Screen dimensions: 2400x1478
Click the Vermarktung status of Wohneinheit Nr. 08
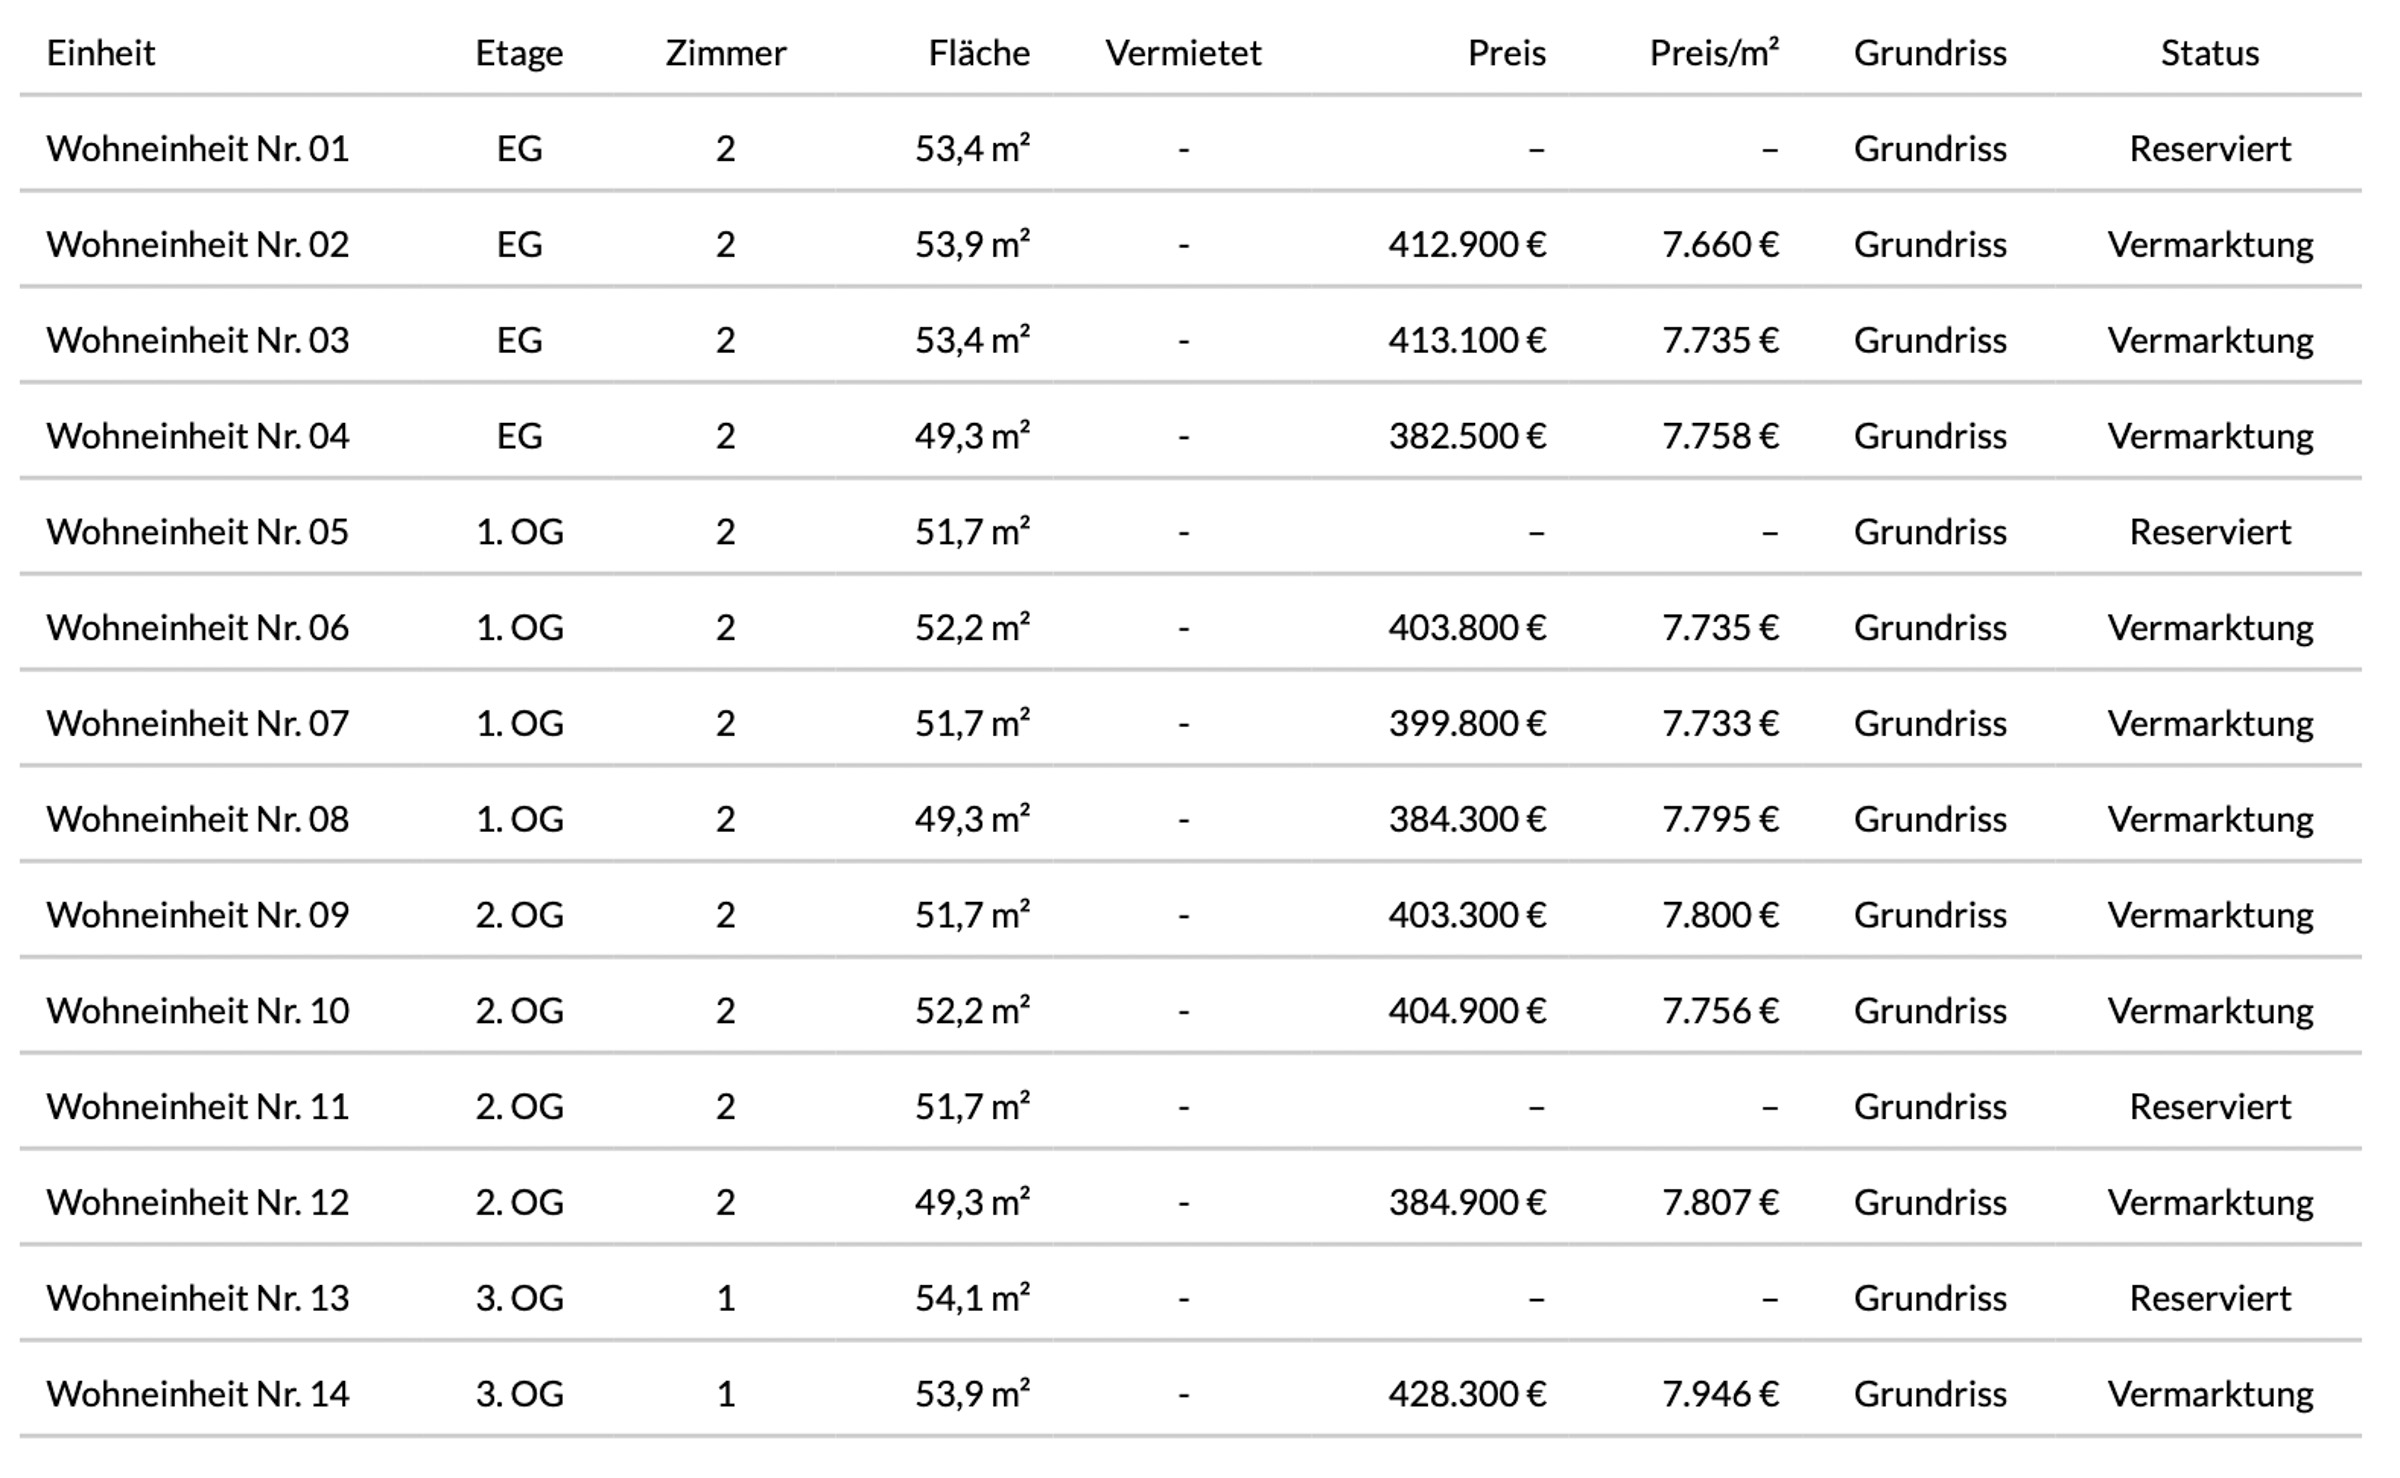click(x=2210, y=819)
